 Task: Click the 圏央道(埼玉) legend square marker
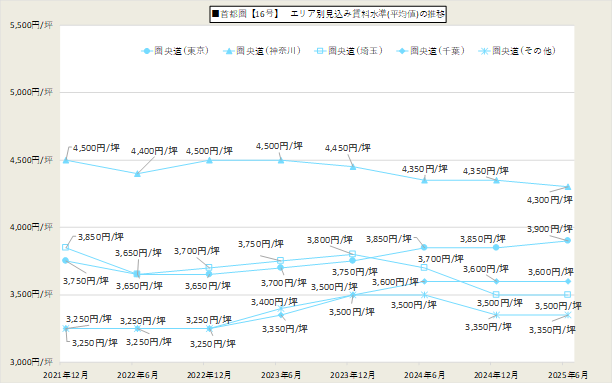pos(320,51)
